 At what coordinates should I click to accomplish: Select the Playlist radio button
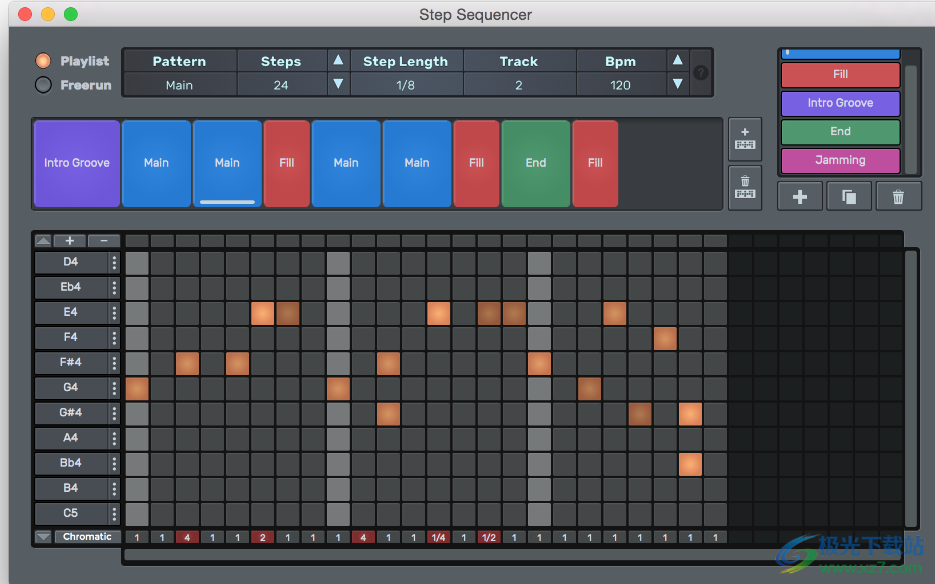coord(44,60)
